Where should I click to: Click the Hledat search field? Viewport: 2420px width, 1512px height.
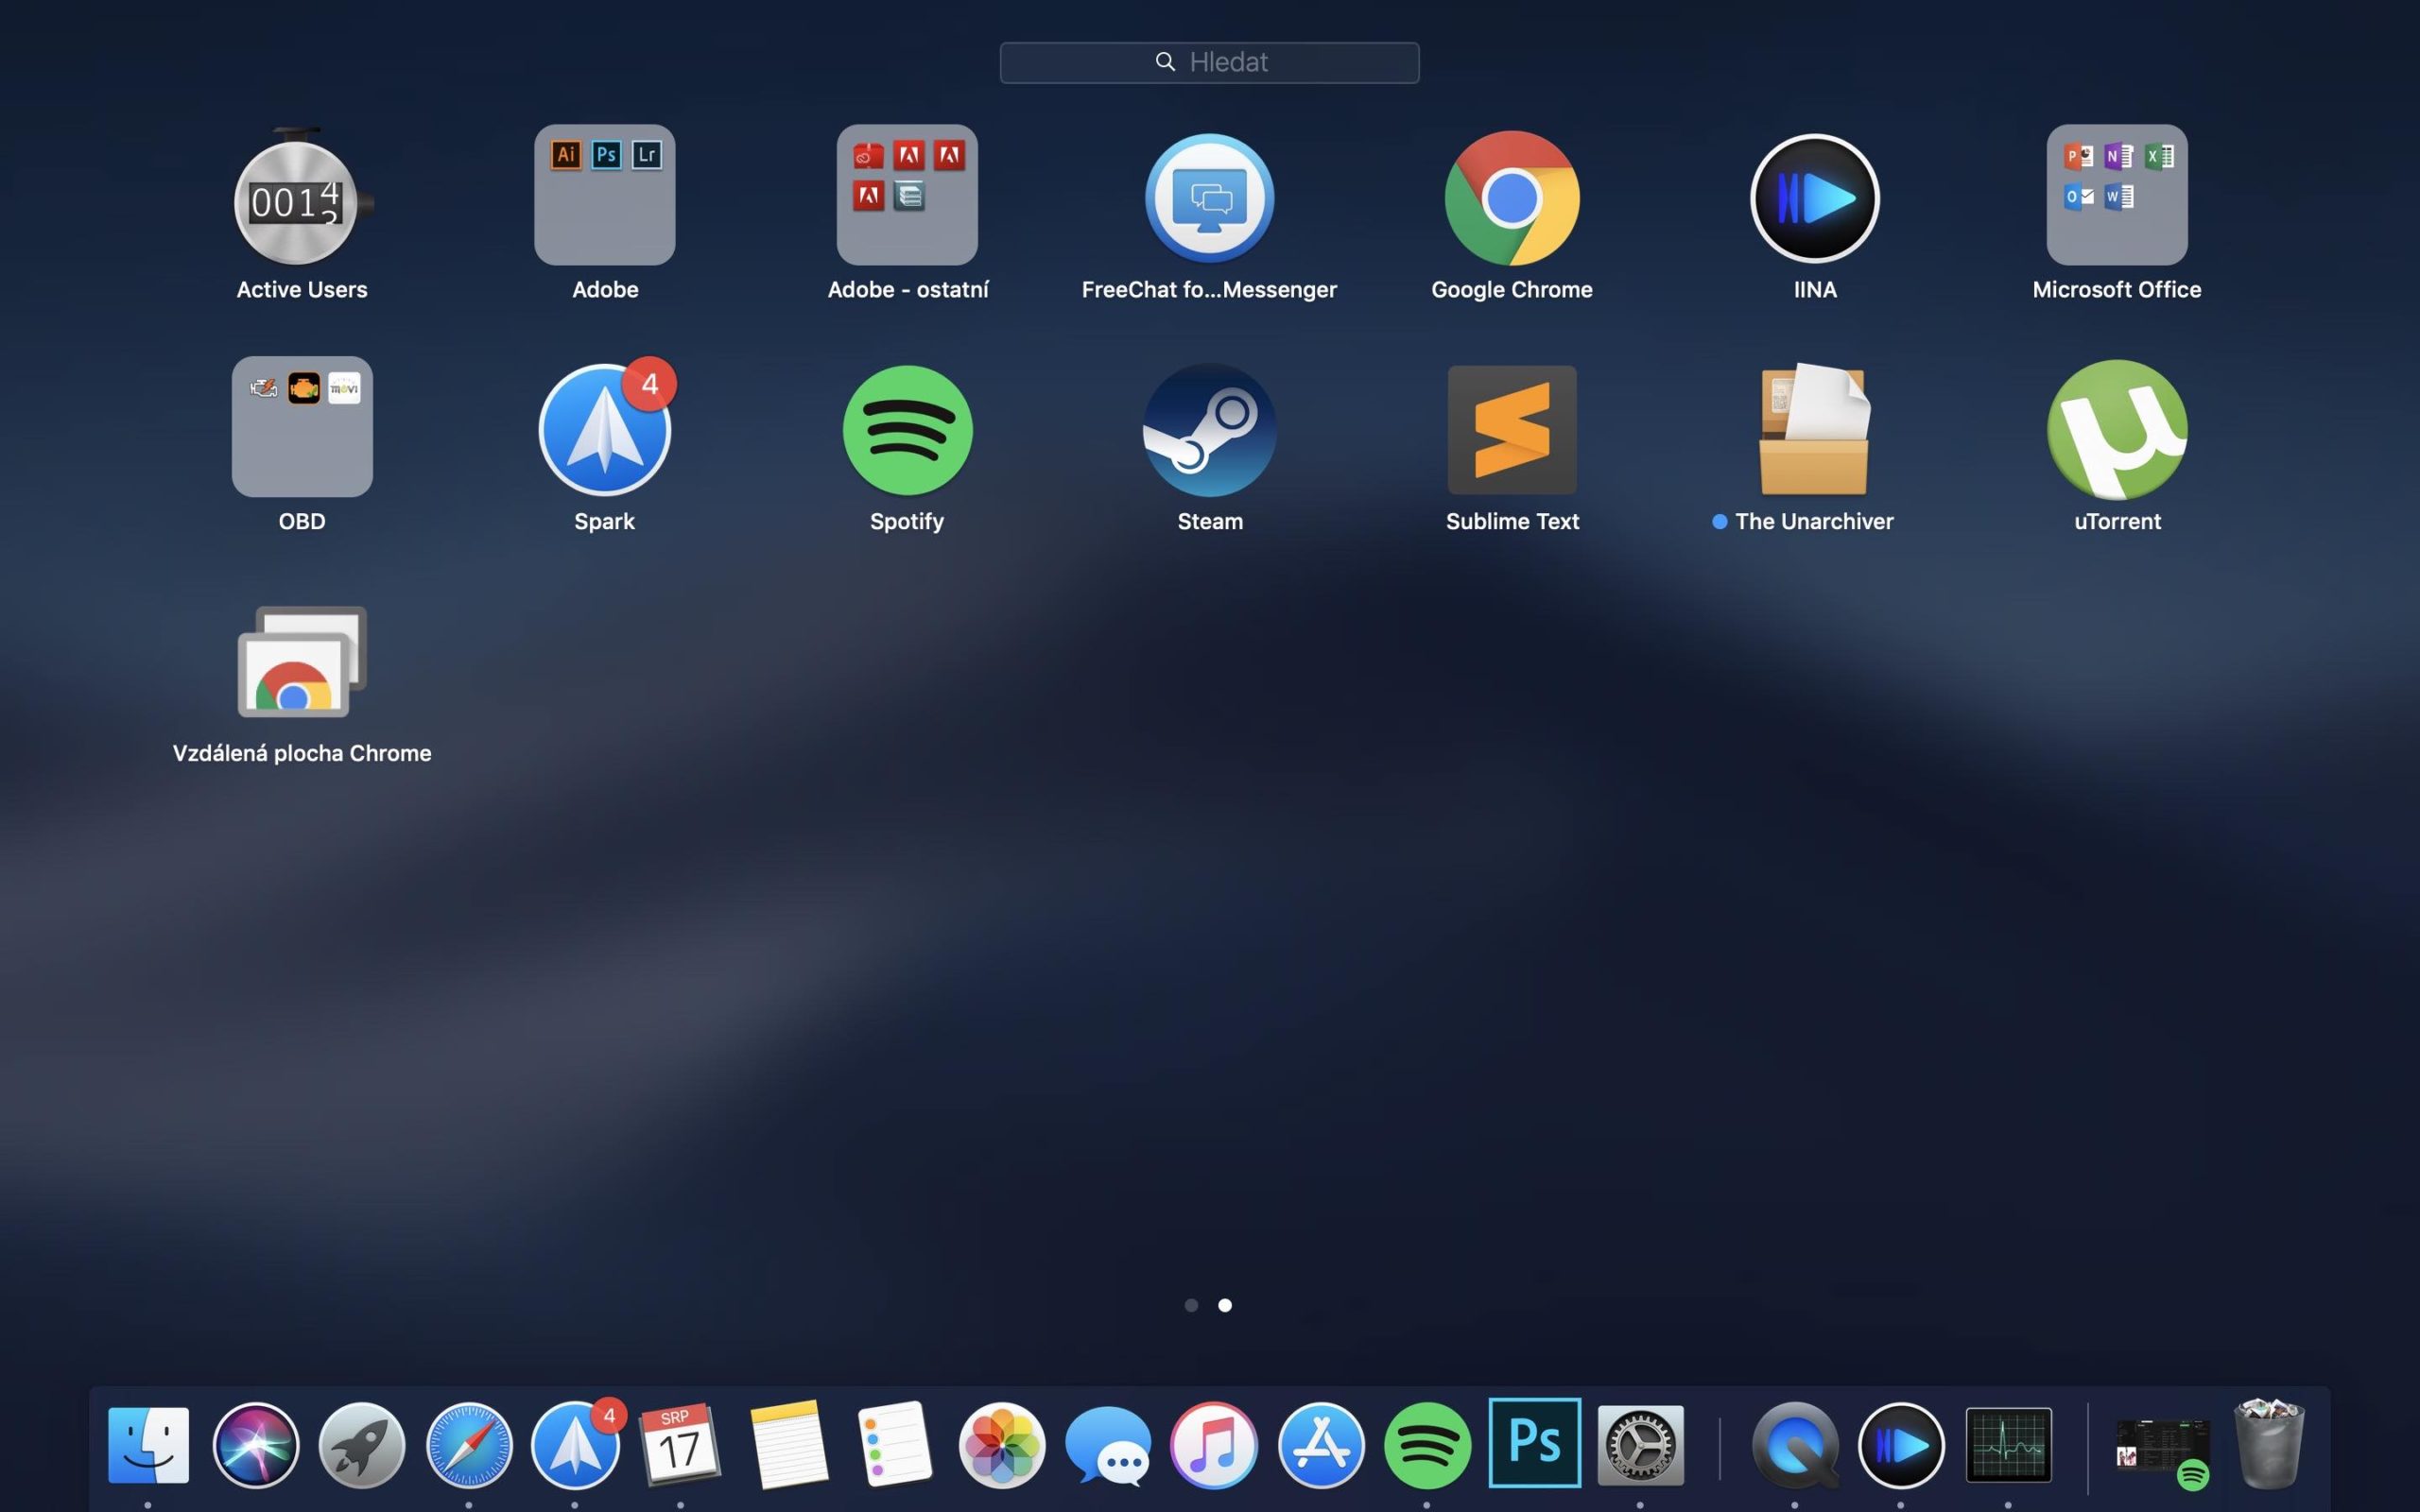[x=1209, y=62]
